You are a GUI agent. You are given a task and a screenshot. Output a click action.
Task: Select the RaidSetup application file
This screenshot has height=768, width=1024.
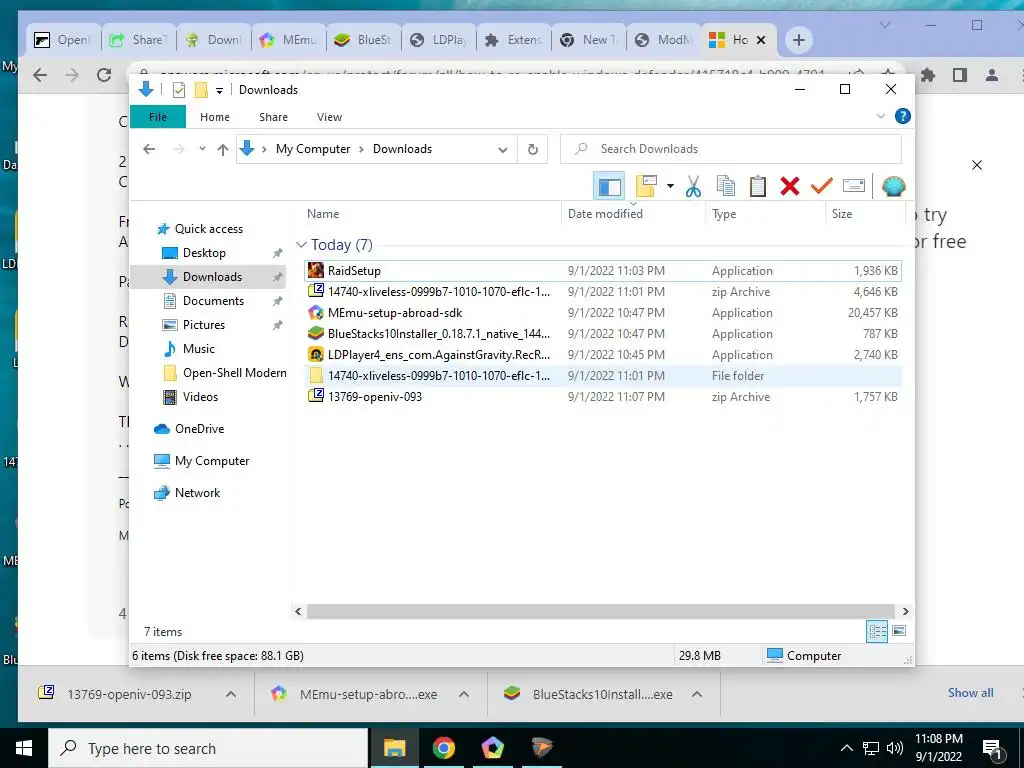click(603, 270)
